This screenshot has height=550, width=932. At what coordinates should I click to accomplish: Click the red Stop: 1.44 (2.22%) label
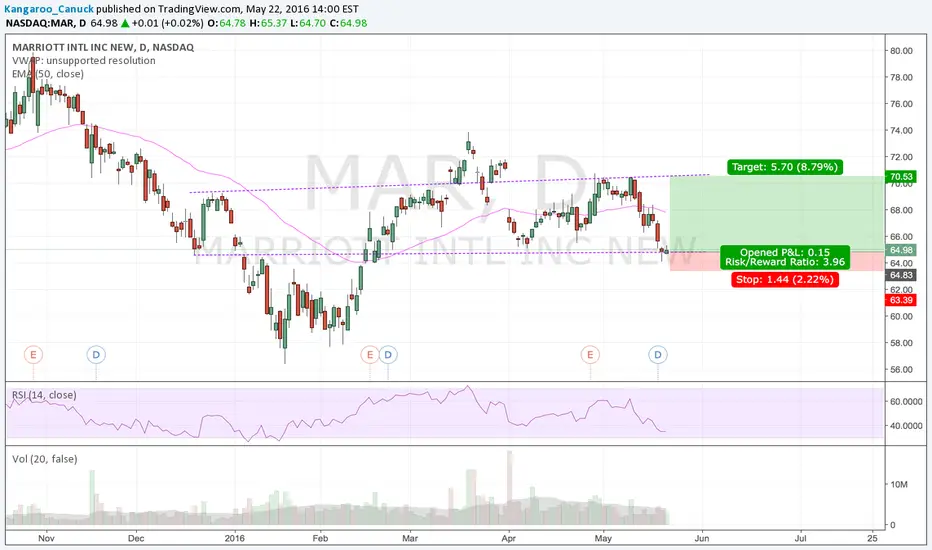785,279
